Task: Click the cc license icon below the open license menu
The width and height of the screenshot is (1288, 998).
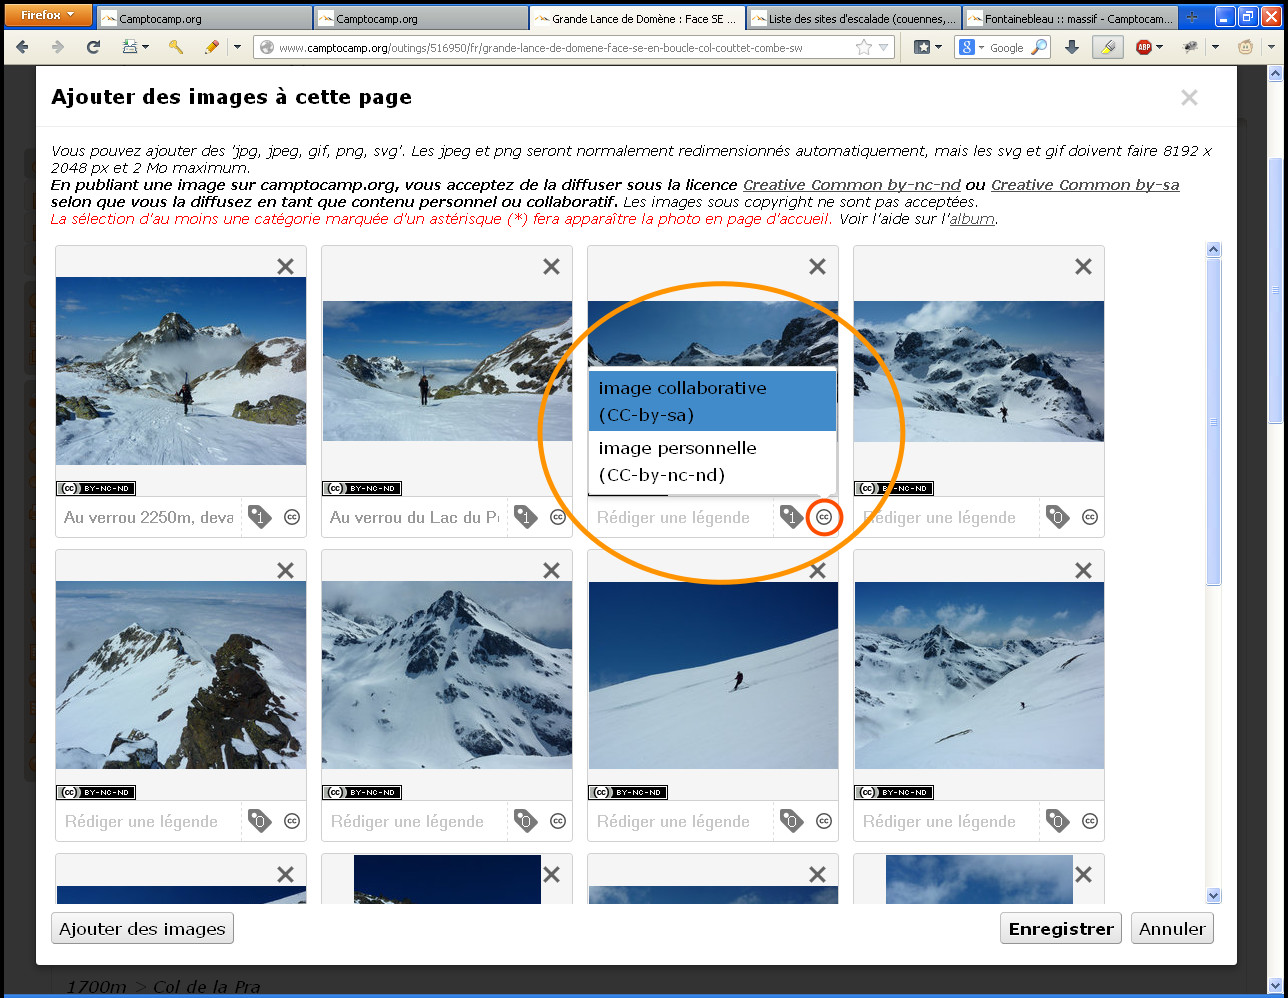Action: (824, 517)
